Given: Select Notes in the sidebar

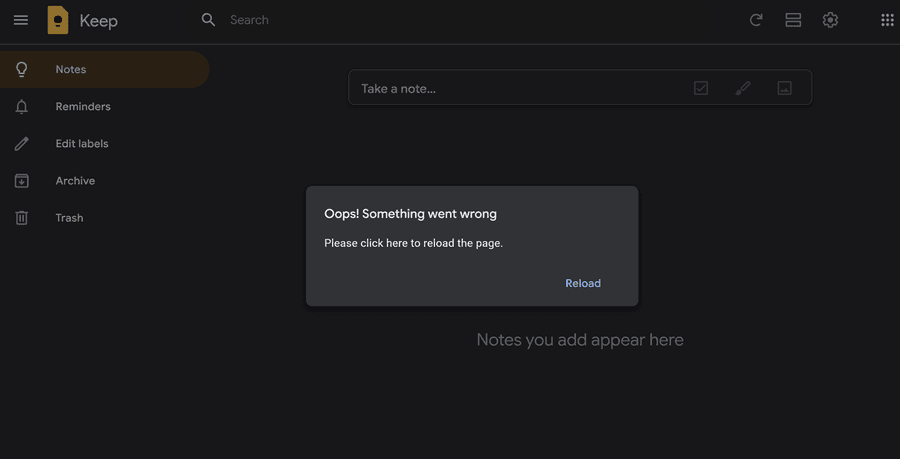Looking at the screenshot, I should point(71,70).
